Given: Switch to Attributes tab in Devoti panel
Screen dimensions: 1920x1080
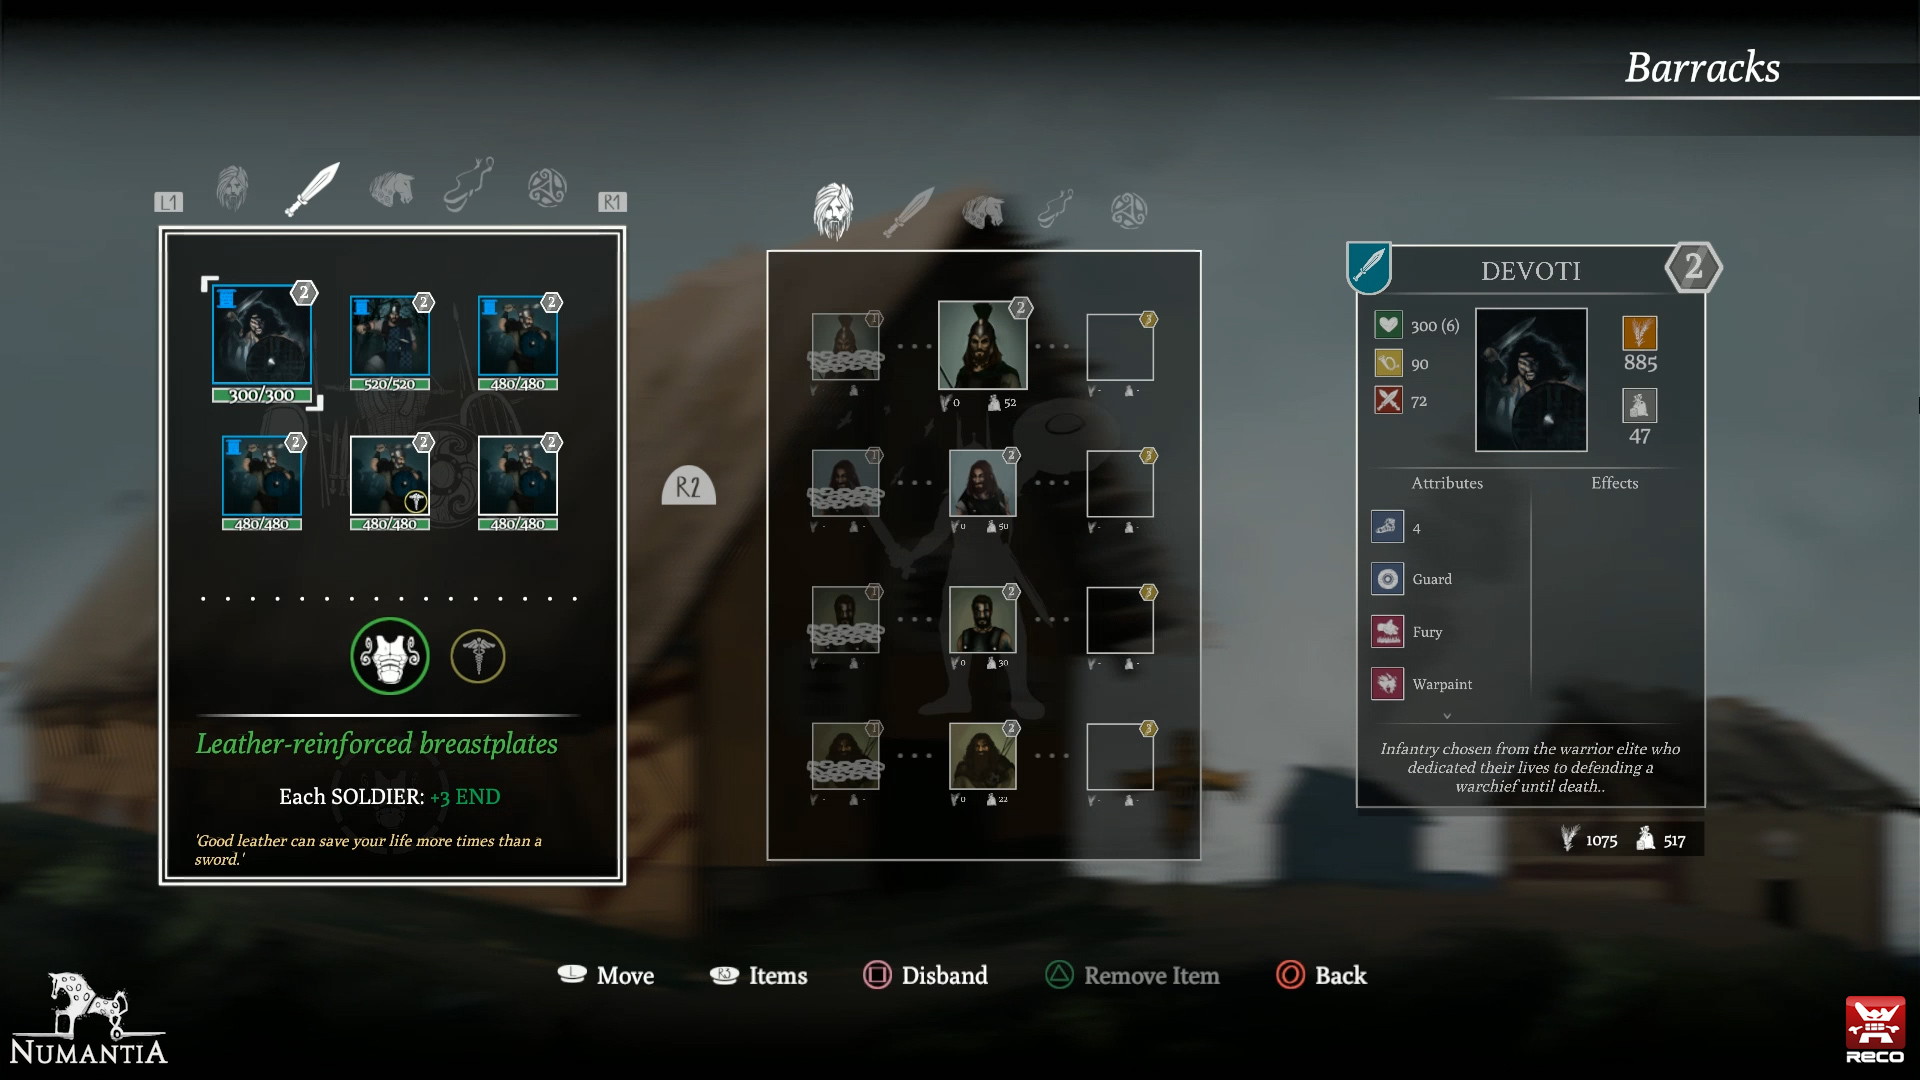Looking at the screenshot, I should pos(1448,480).
